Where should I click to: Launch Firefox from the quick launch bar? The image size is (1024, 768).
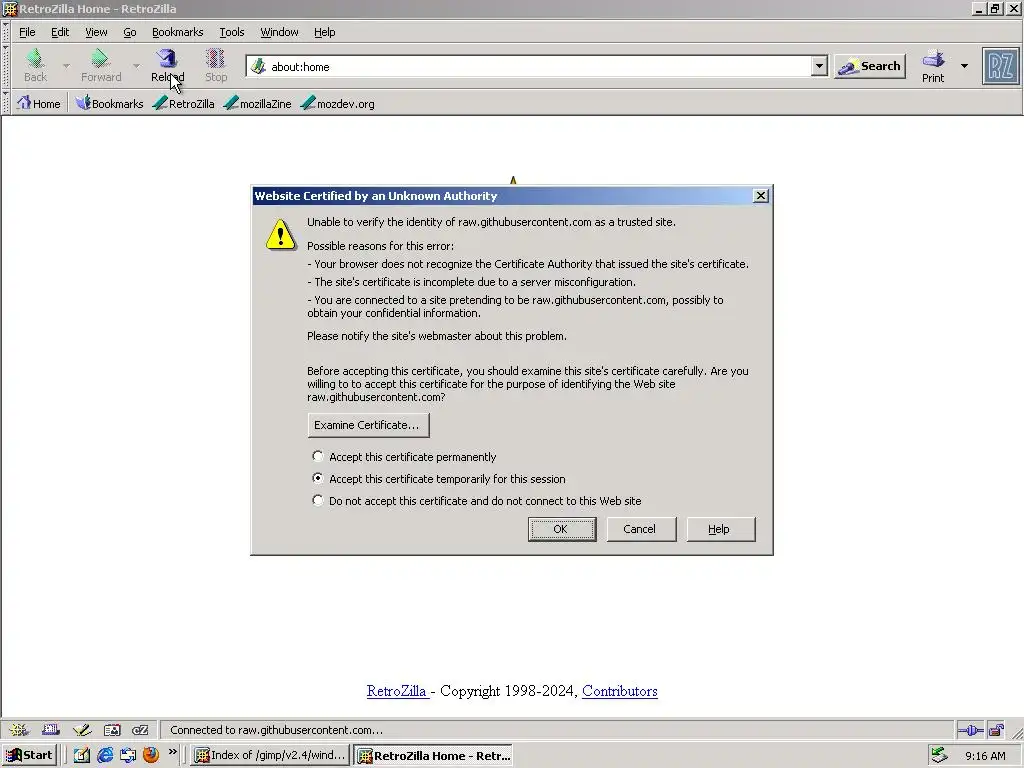(151, 755)
